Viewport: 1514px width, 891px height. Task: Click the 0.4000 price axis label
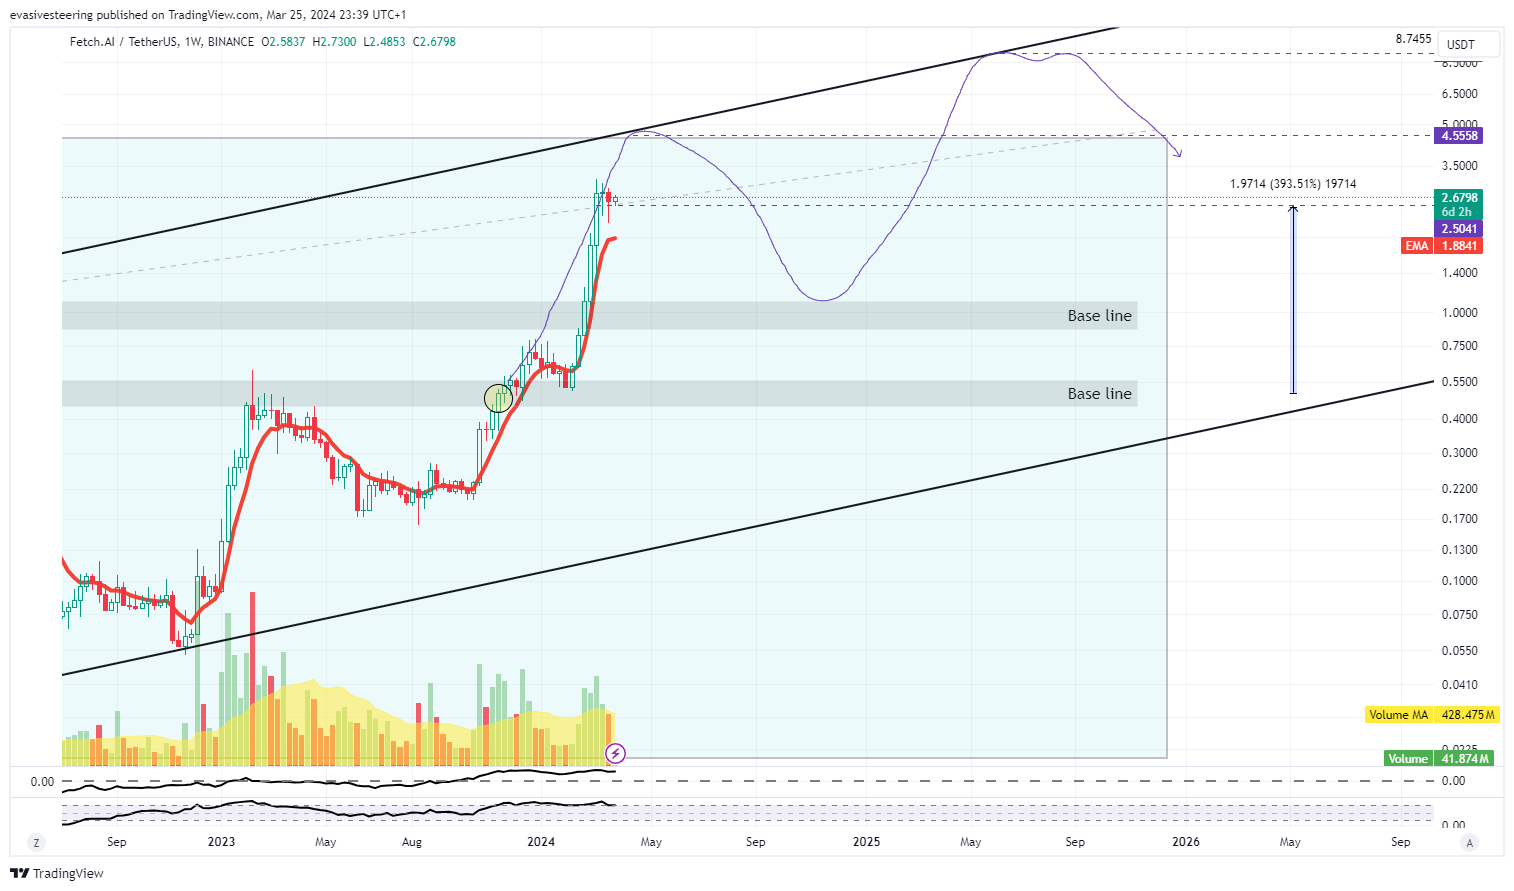(1459, 419)
